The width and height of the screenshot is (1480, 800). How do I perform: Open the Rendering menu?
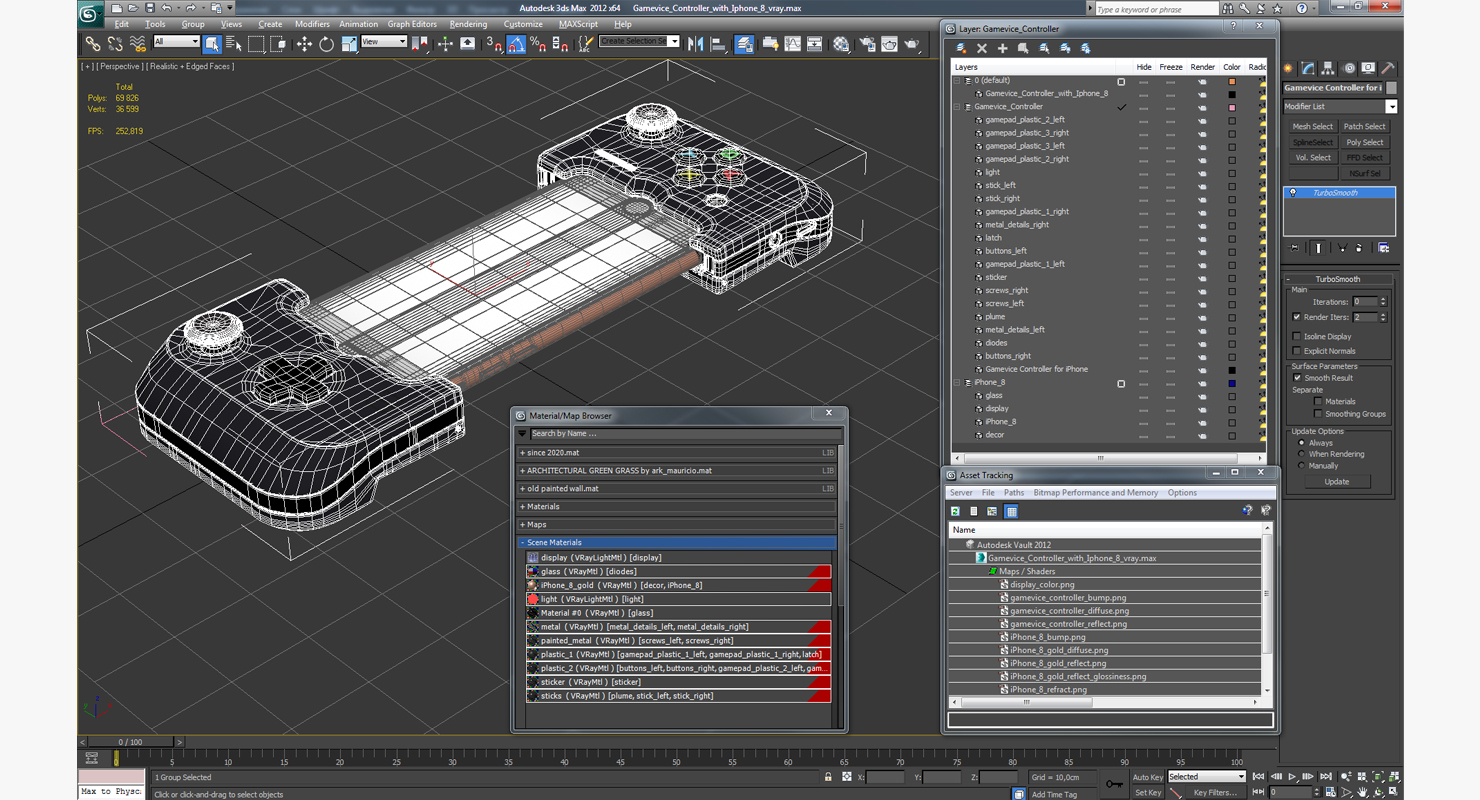468,24
